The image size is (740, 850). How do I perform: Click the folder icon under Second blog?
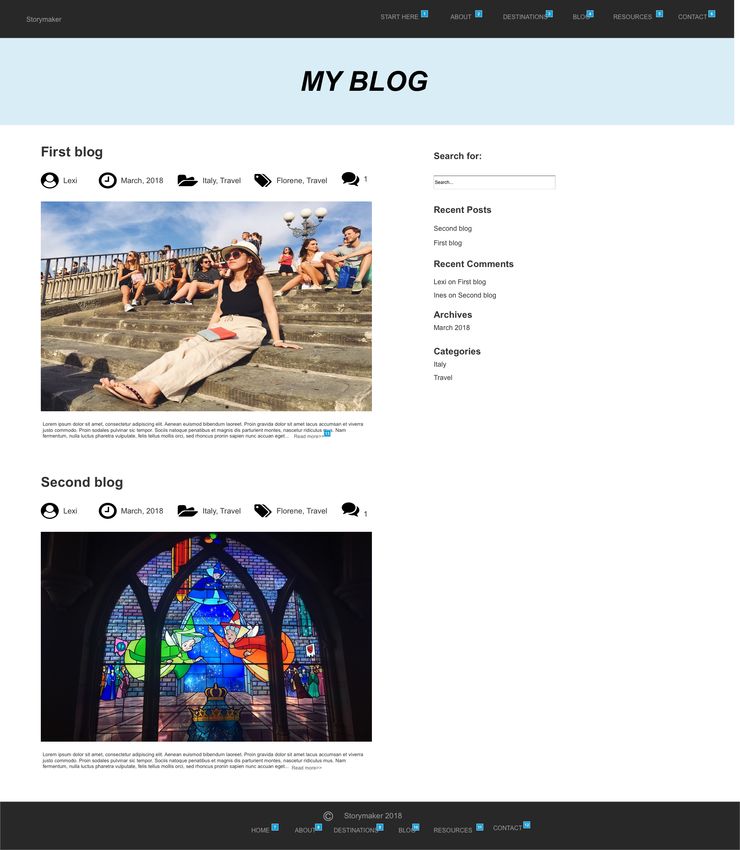coord(188,511)
